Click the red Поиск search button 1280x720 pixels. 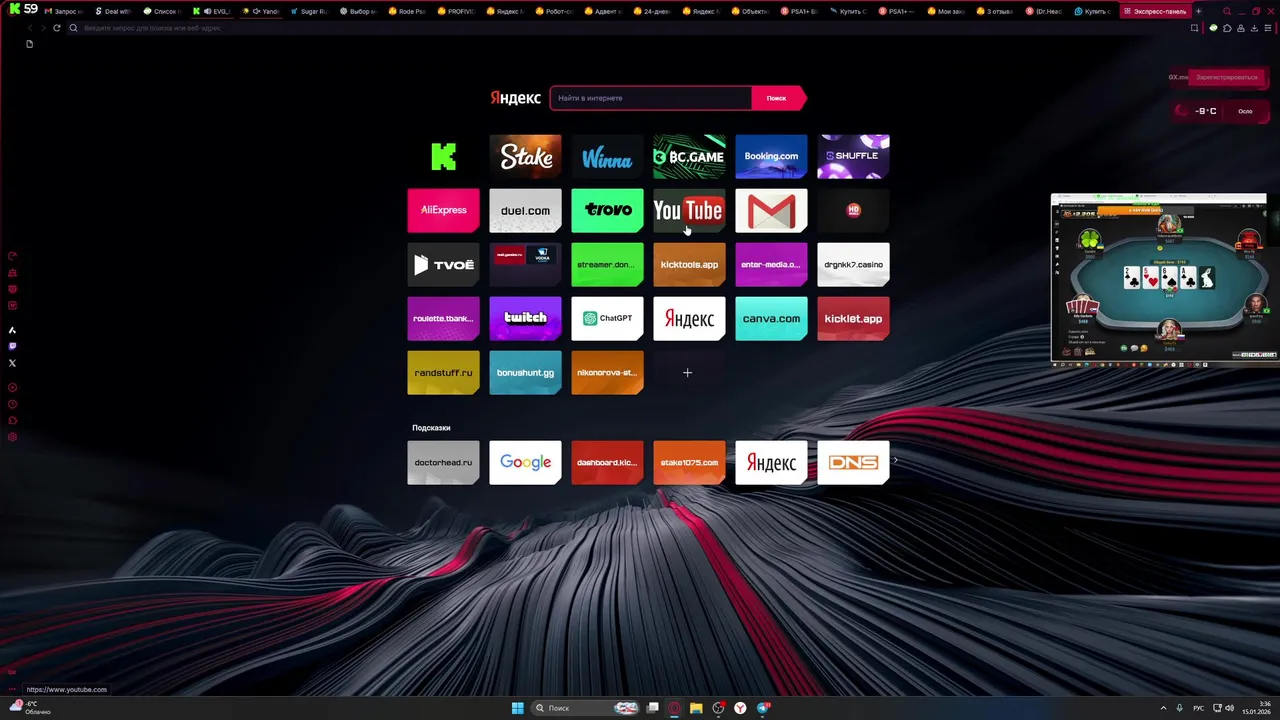(777, 98)
